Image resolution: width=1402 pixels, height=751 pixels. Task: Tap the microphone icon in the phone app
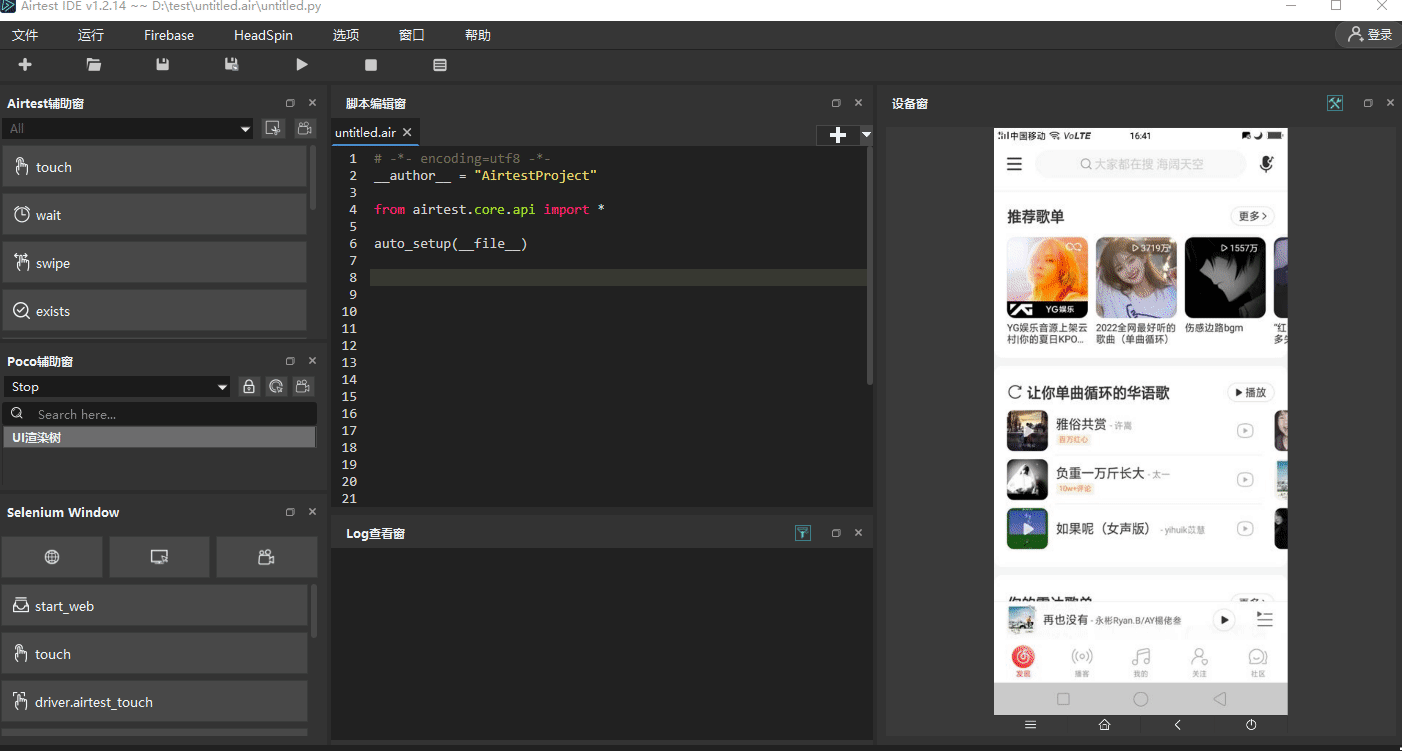[1266, 164]
